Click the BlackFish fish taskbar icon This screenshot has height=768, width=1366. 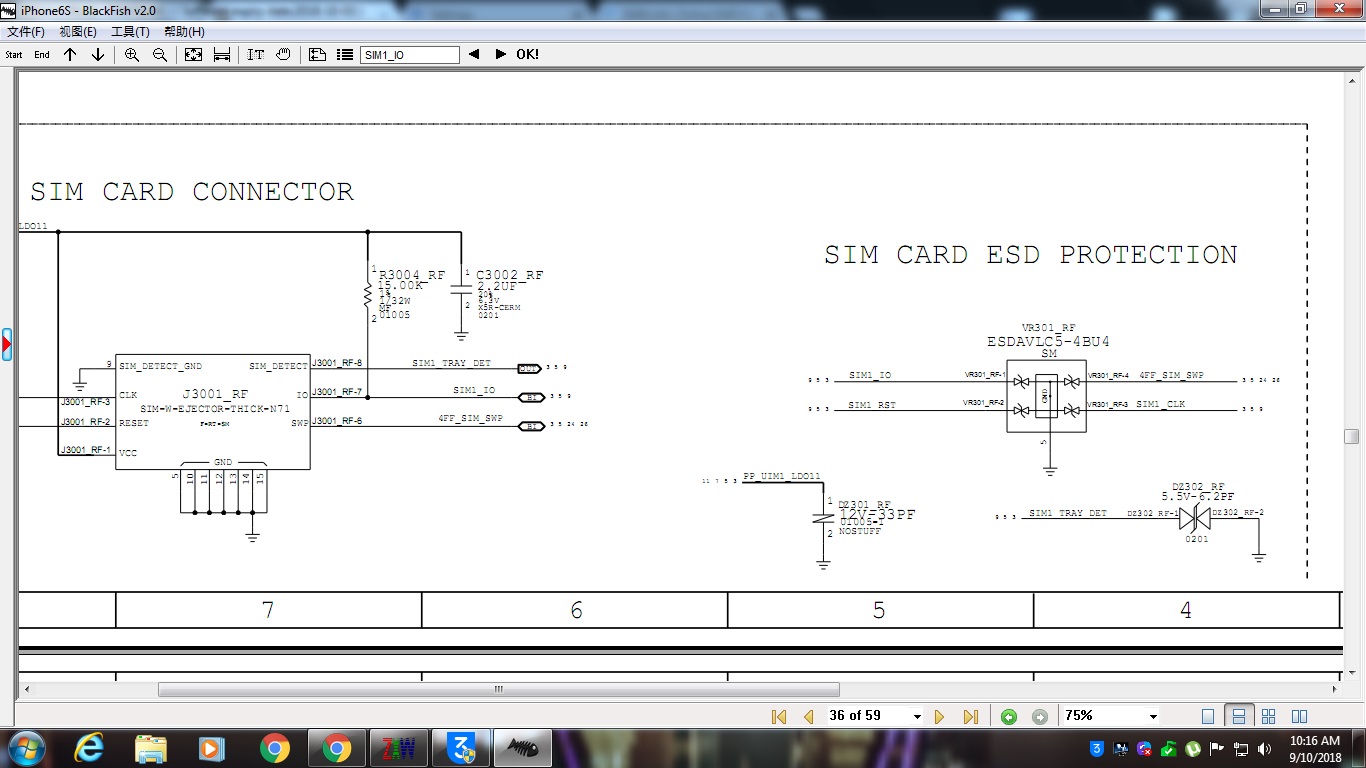[x=522, y=748]
